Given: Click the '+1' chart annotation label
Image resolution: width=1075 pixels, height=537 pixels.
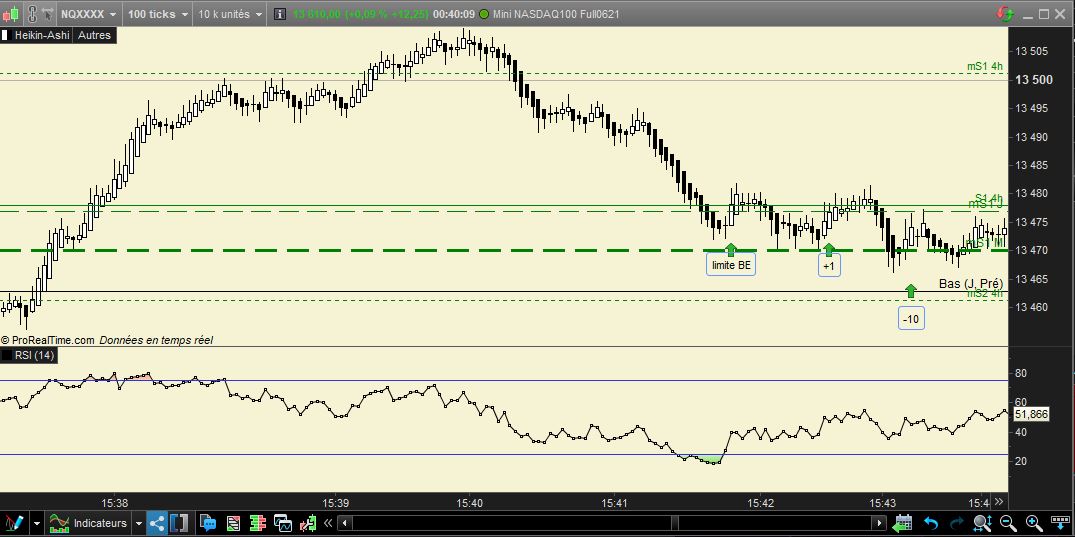Looking at the screenshot, I should pyautogui.click(x=829, y=265).
